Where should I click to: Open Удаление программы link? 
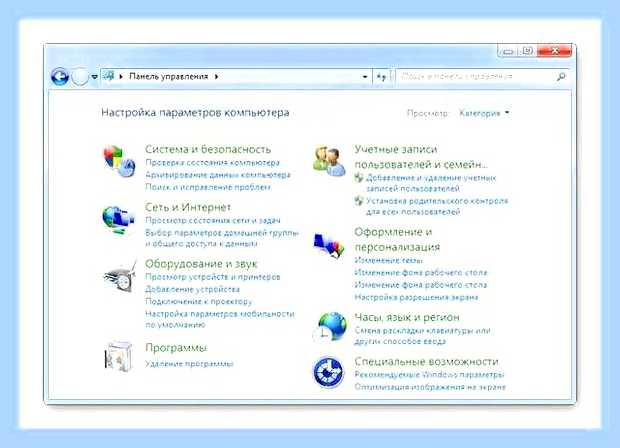(x=189, y=364)
